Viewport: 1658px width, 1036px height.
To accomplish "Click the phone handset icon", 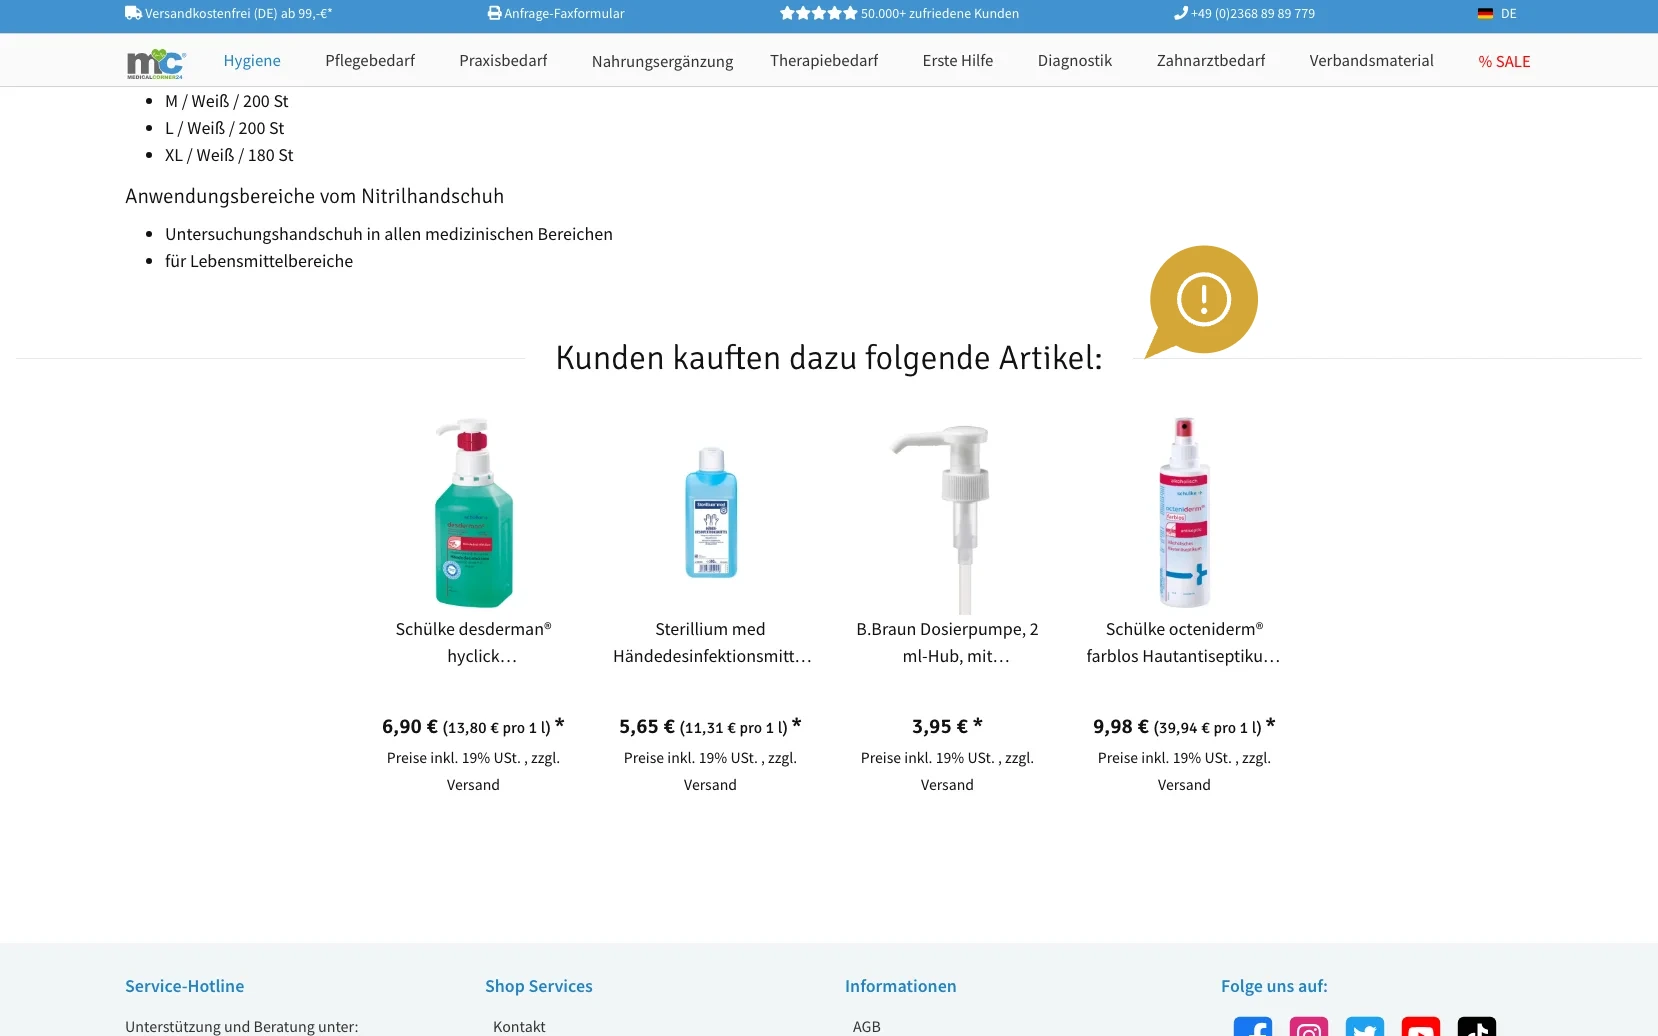I will 1180,13.
